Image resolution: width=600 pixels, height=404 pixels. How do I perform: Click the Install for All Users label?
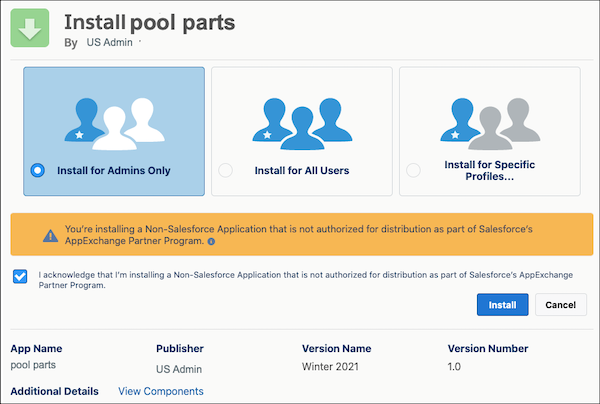tap(302, 170)
